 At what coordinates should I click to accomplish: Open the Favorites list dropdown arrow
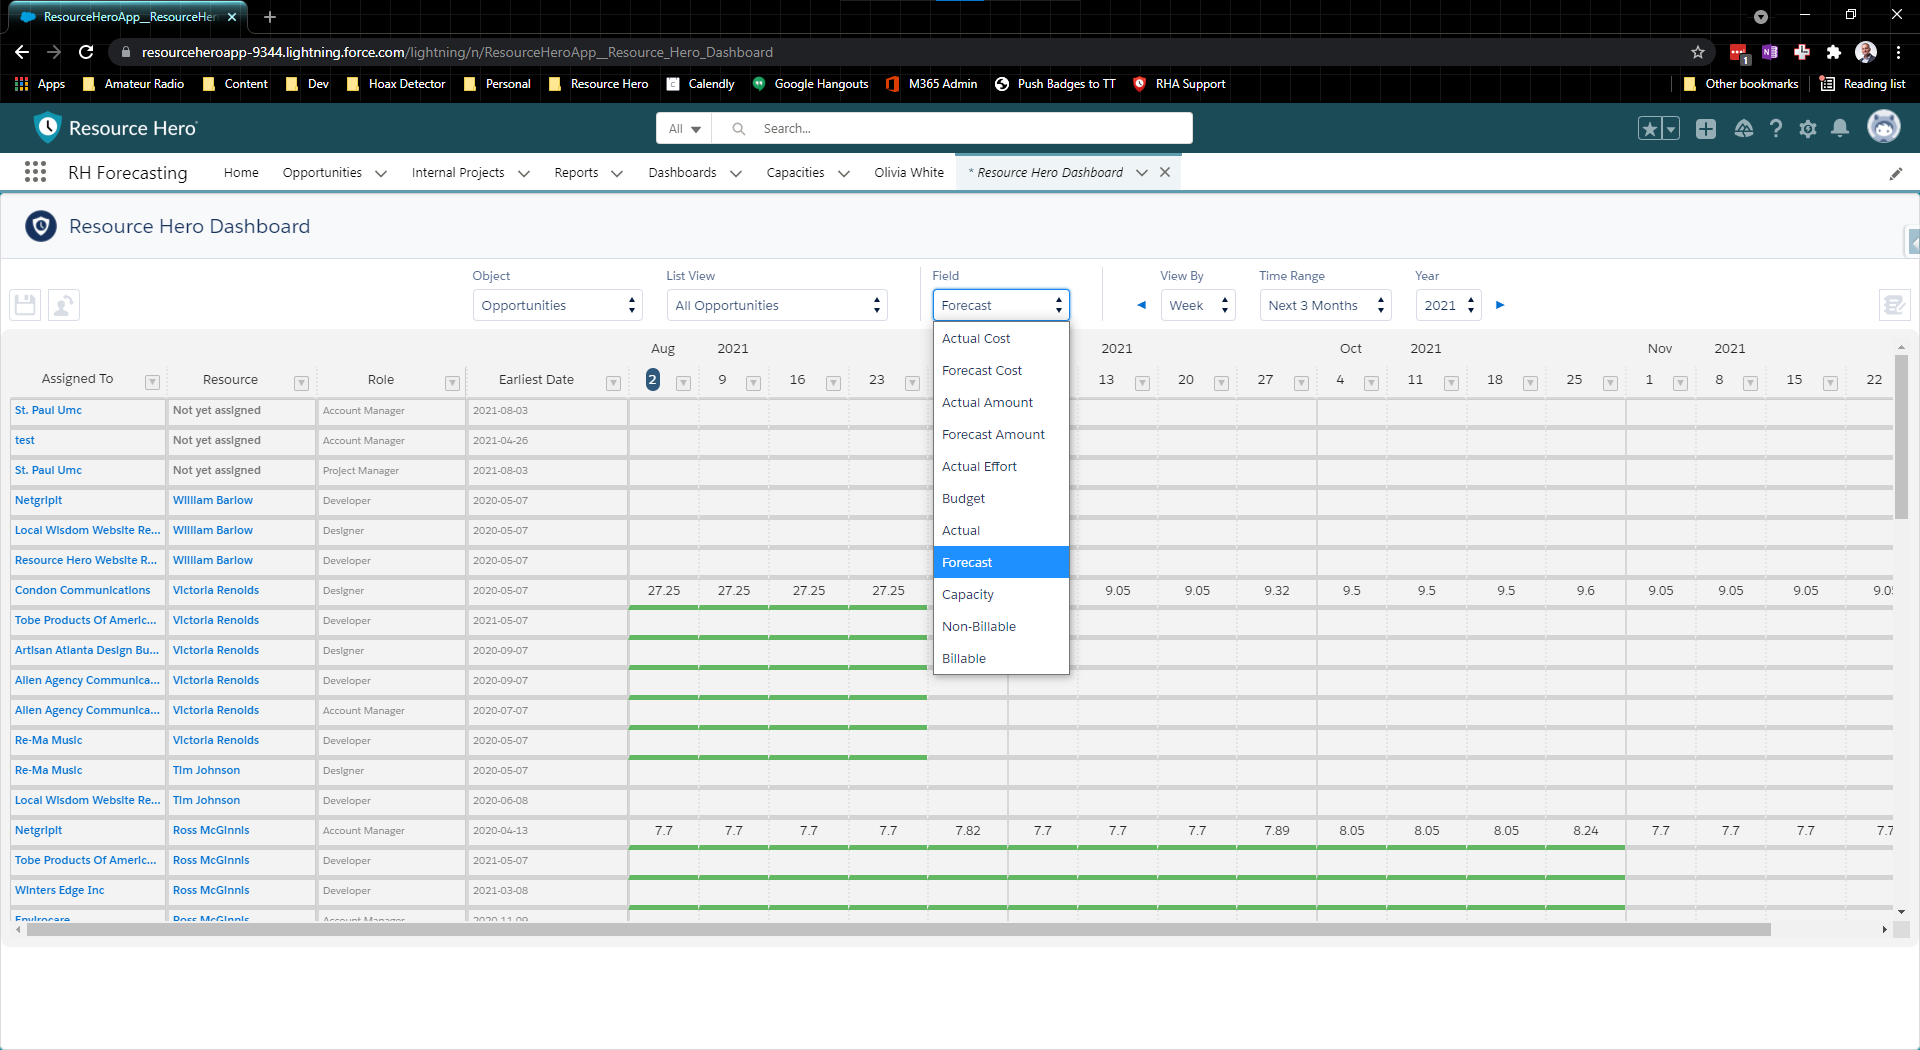(x=1670, y=128)
